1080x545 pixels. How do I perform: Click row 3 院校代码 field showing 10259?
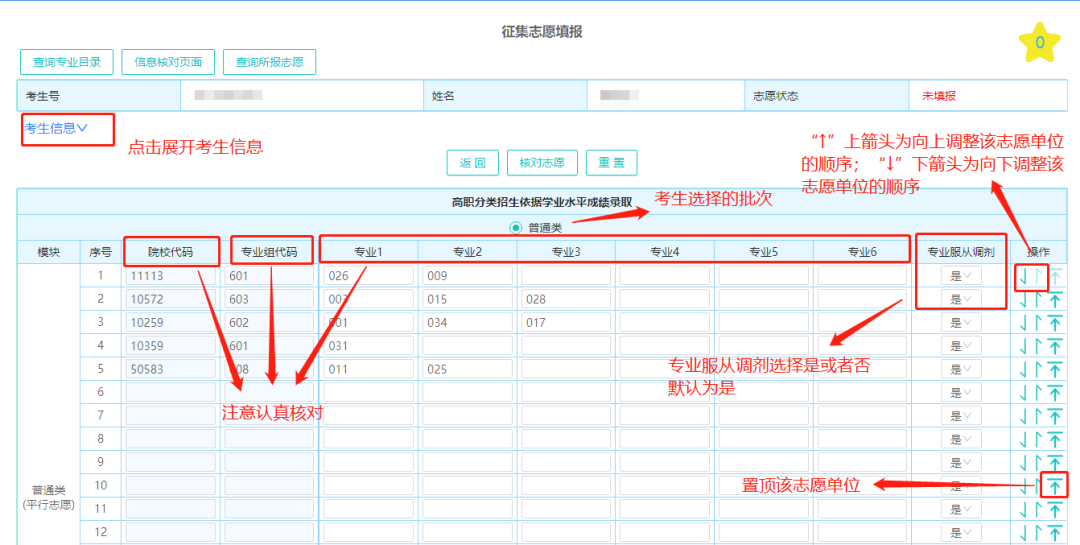click(x=171, y=323)
